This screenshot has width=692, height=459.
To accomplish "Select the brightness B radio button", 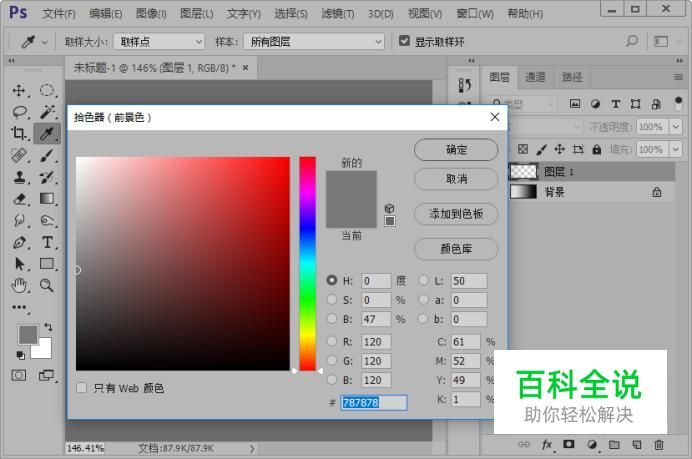I will click(332, 319).
